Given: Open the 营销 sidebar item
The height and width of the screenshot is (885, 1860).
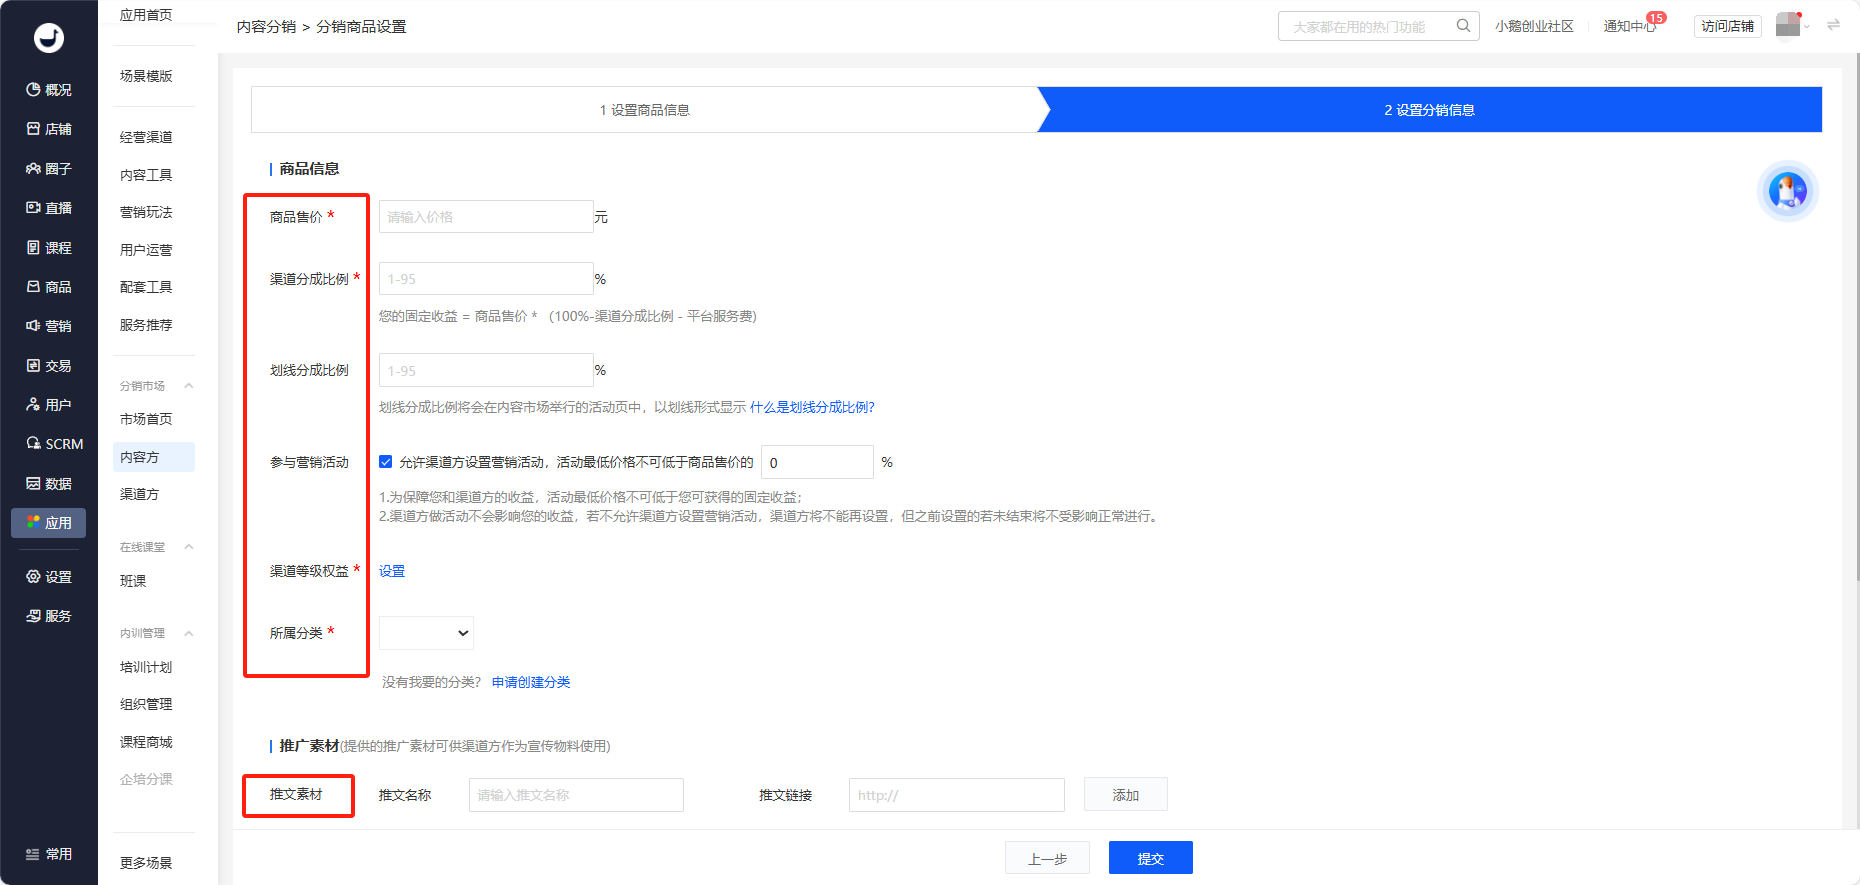Looking at the screenshot, I should (49, 326).
